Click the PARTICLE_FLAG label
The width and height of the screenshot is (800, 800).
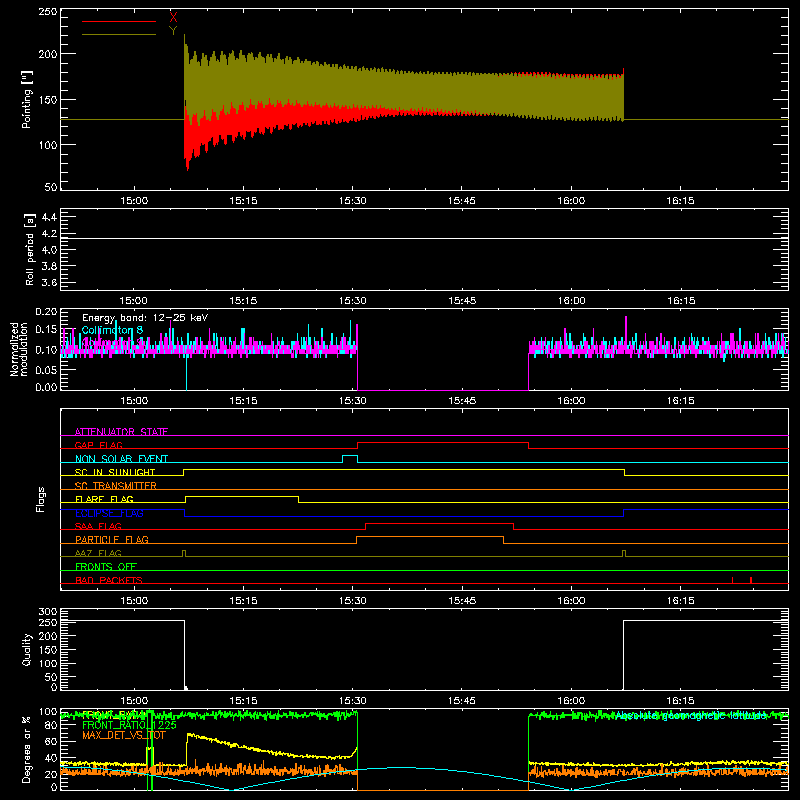112,539
